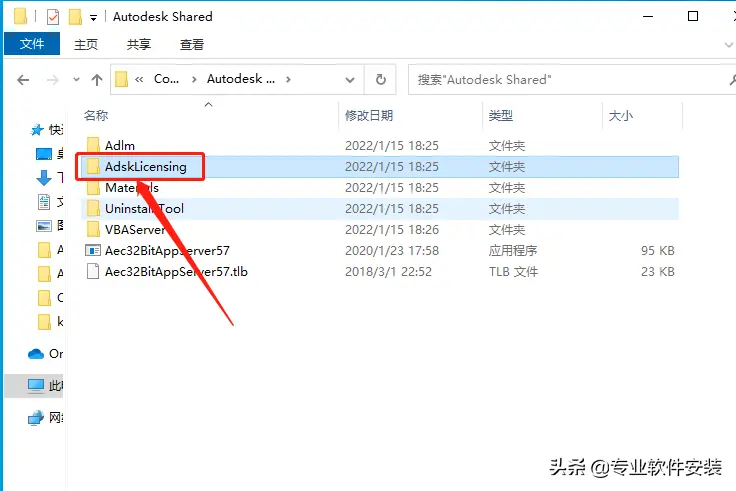Open Network in the sidebar
736x491 pixels.
[x=45, y=417]
